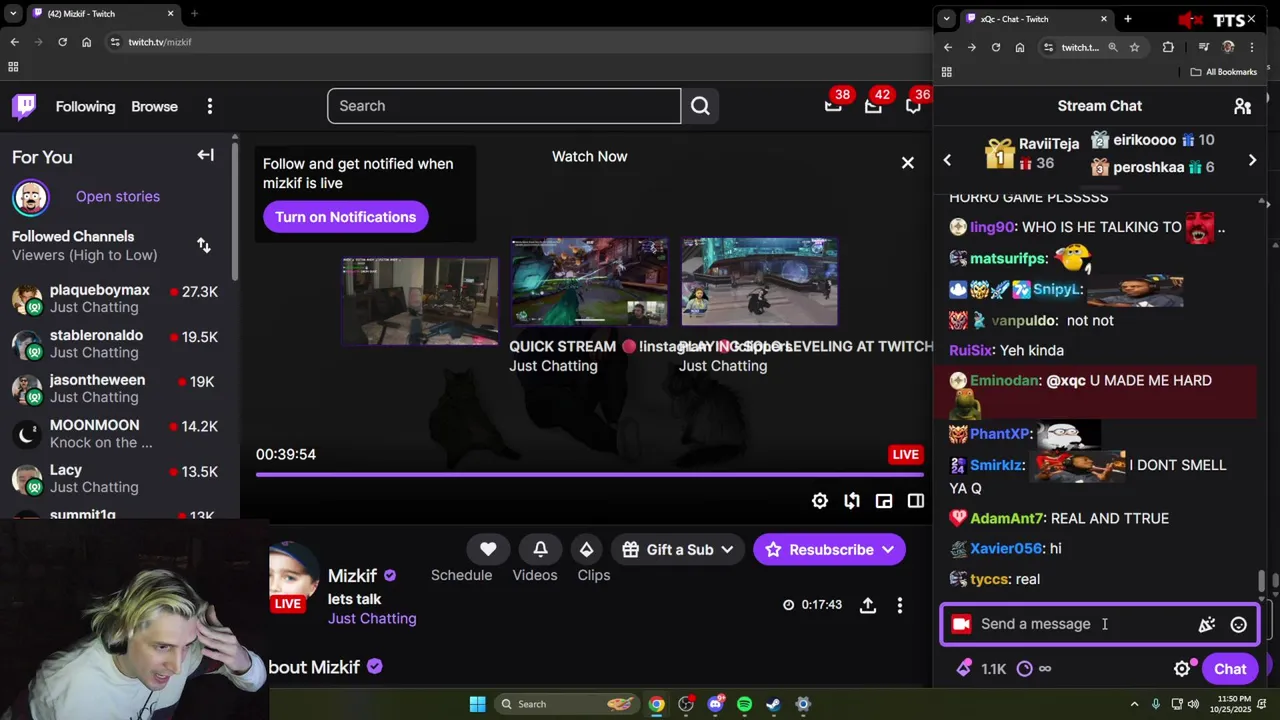
Task: Share the Mizkif stream
Action: tap(868, 605)
